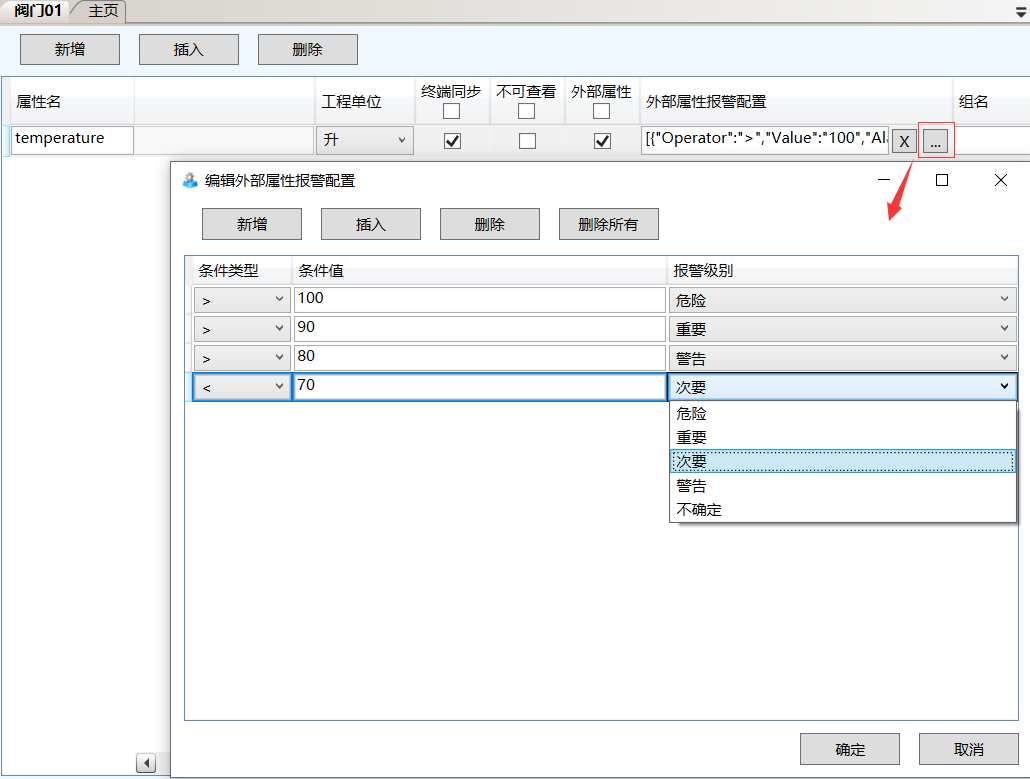The height and width of the screenshot is (779, 1030).
Task: Click the X clear button for alarm config
Action: (904, 141)
